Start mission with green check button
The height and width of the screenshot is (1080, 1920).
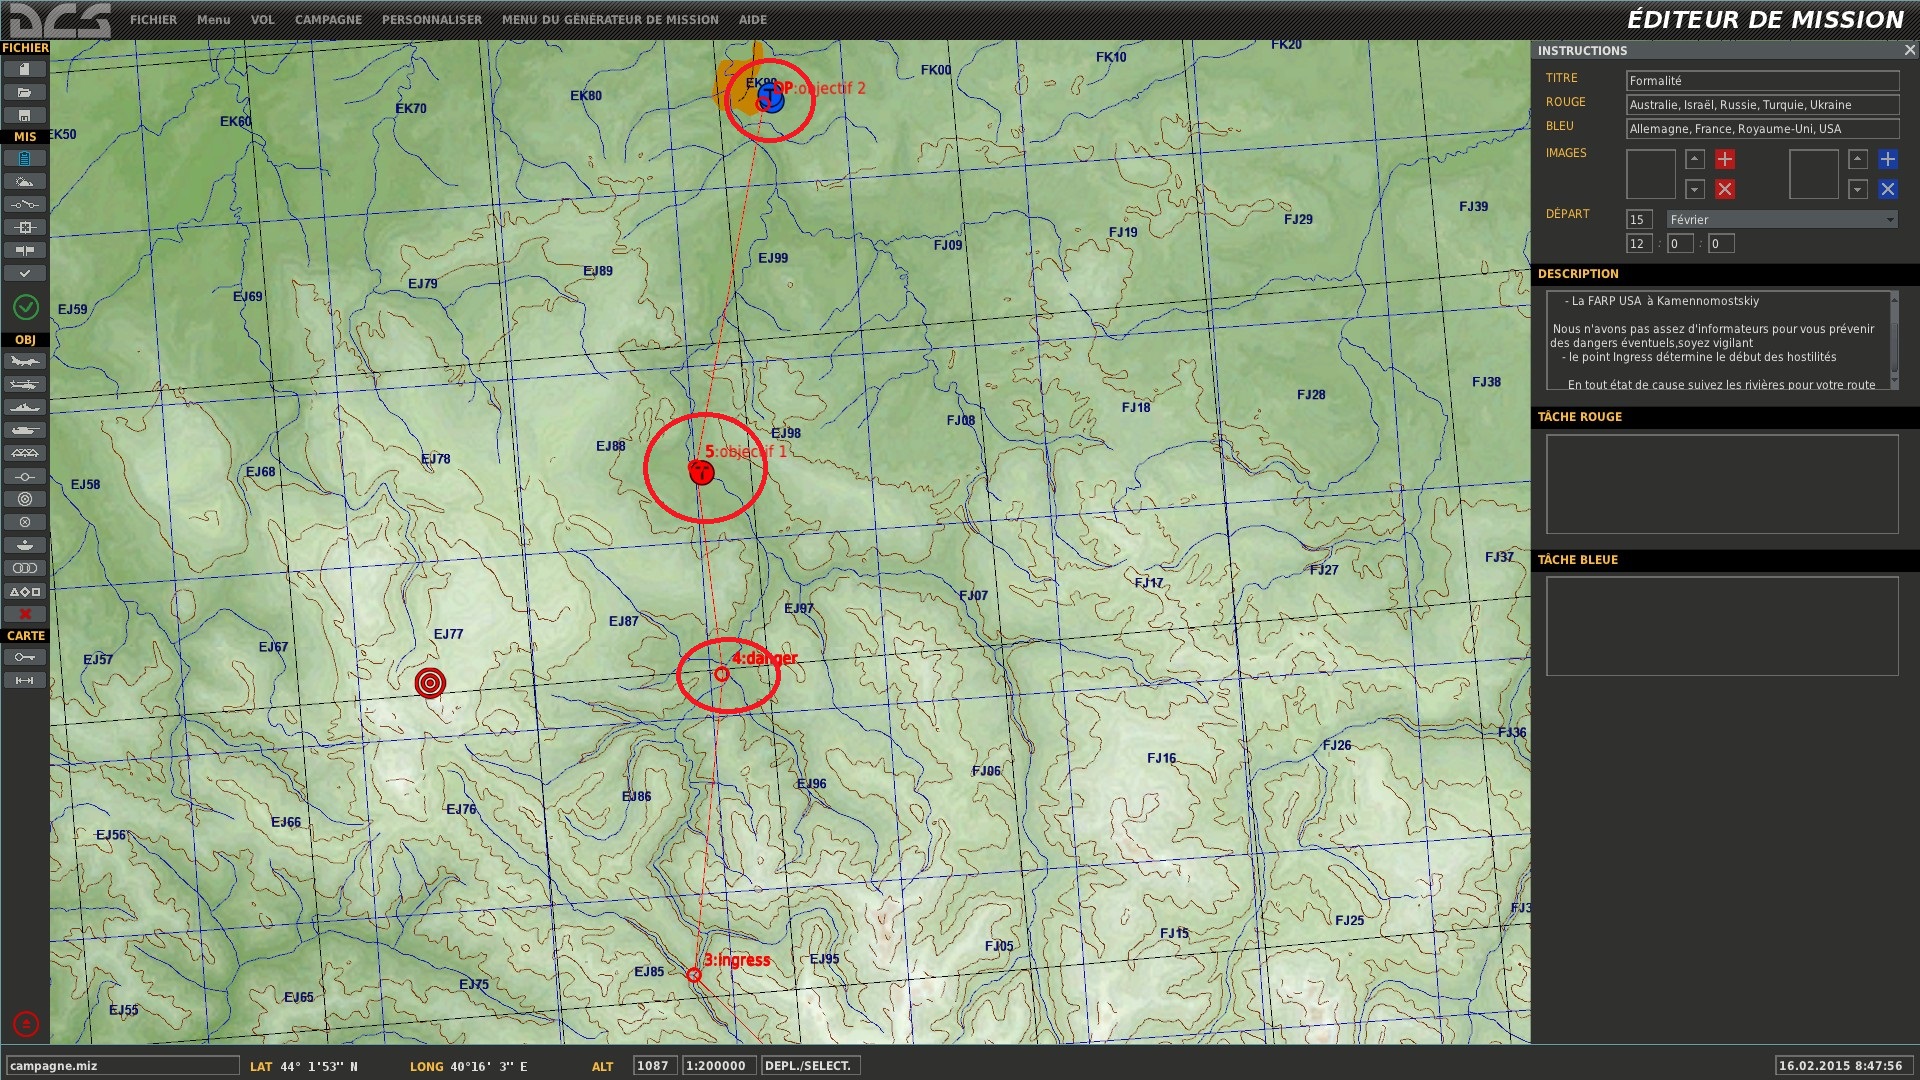click(x=26, y=307)
